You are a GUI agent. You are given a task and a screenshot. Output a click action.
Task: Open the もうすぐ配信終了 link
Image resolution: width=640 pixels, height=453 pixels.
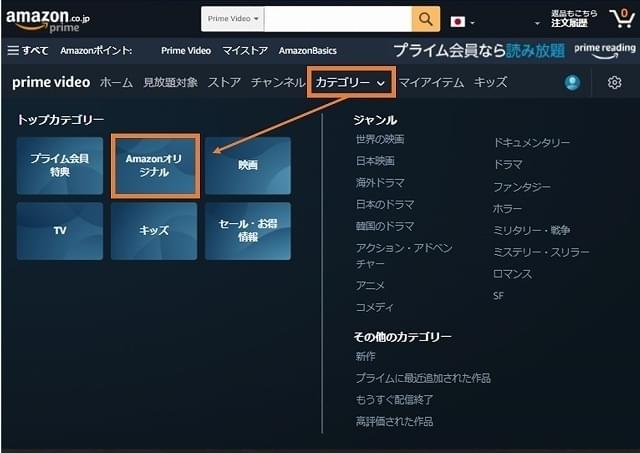pyautogui.click(x=394, y=400)
